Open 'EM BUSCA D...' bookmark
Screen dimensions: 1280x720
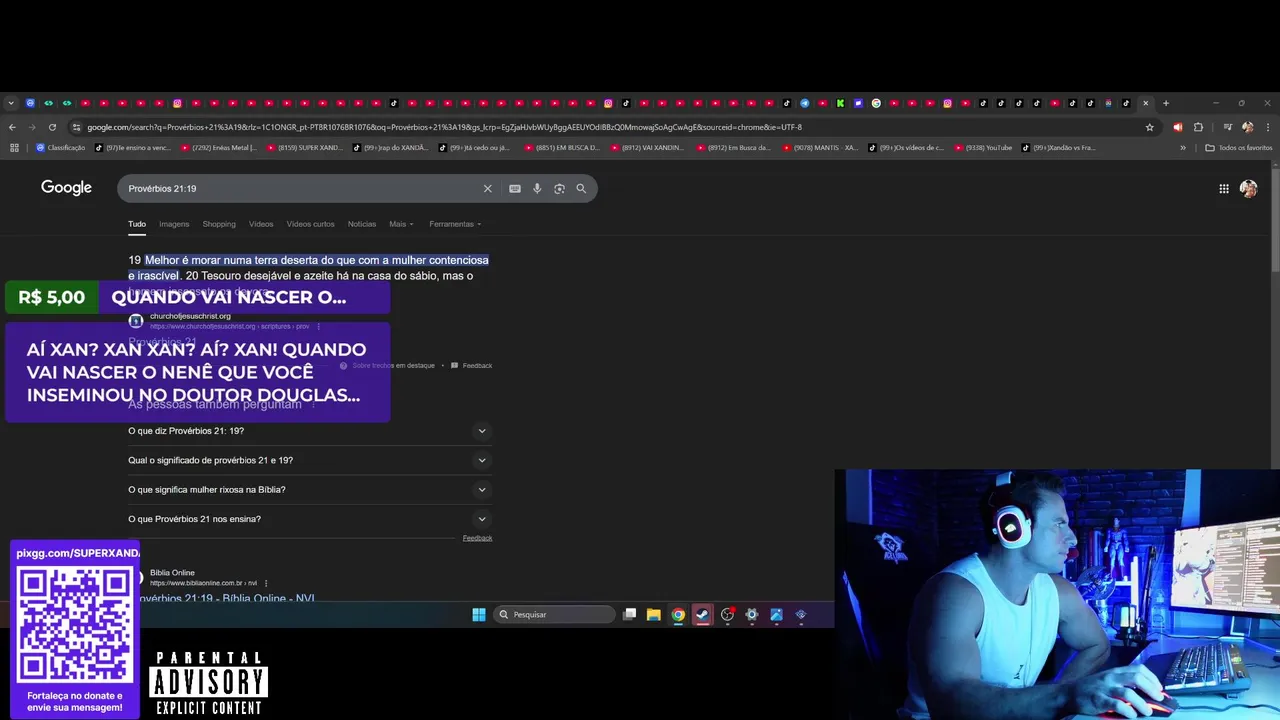[x=562, y=148]
